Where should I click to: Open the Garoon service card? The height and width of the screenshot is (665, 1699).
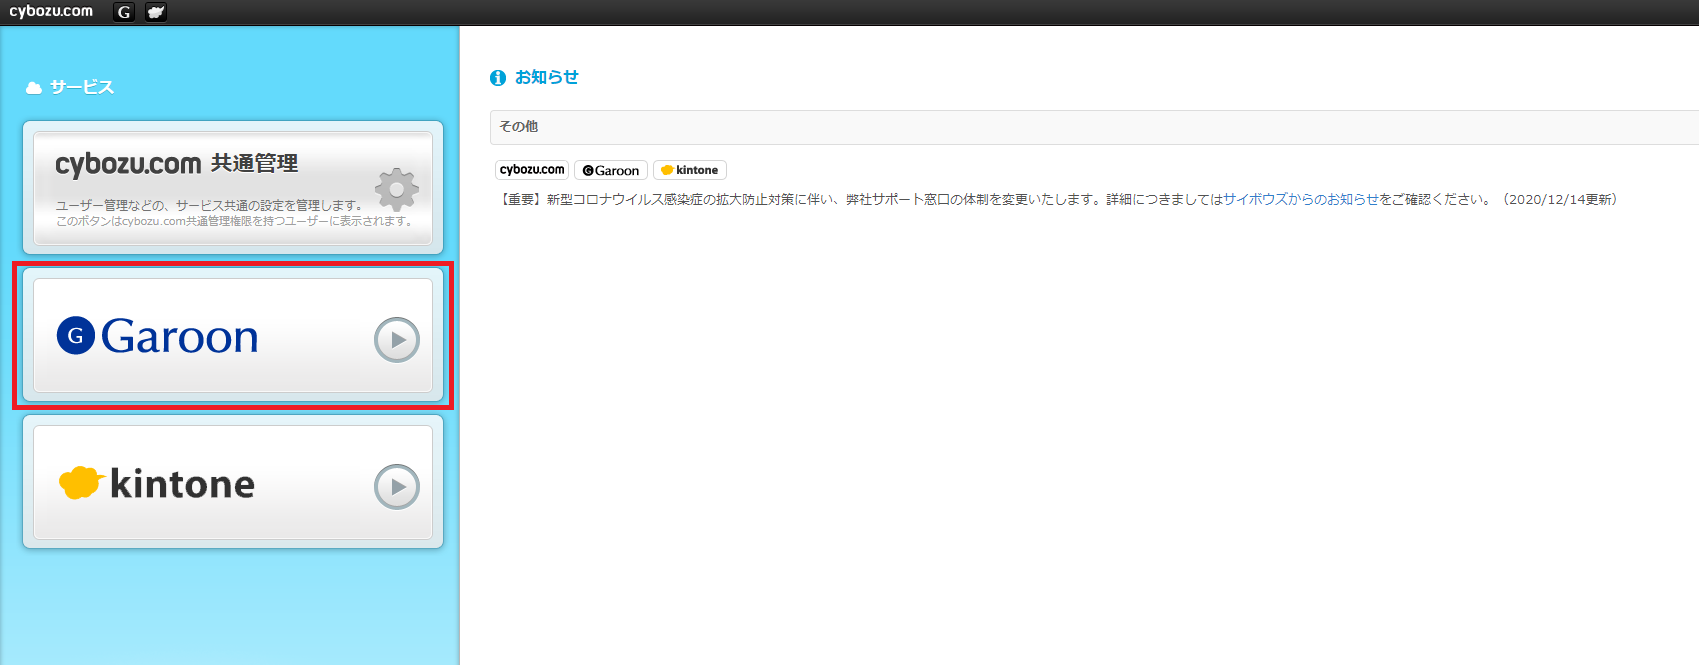tap(233, 336)
